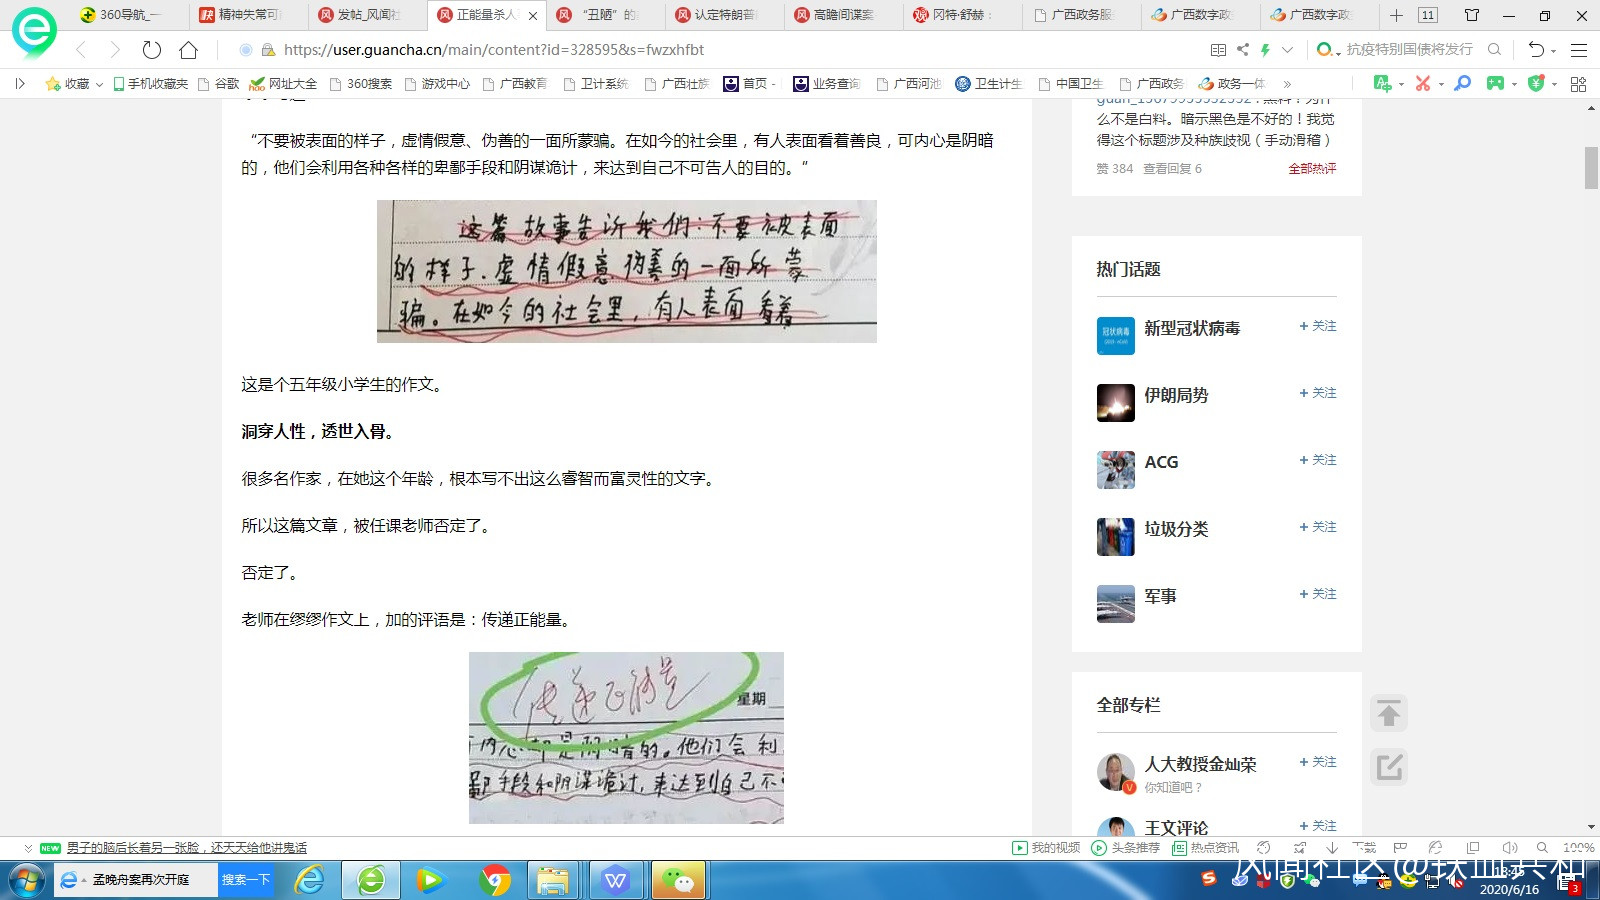
Task: Switch to the 认定特朗普 tab
Action: click(723, 15)
